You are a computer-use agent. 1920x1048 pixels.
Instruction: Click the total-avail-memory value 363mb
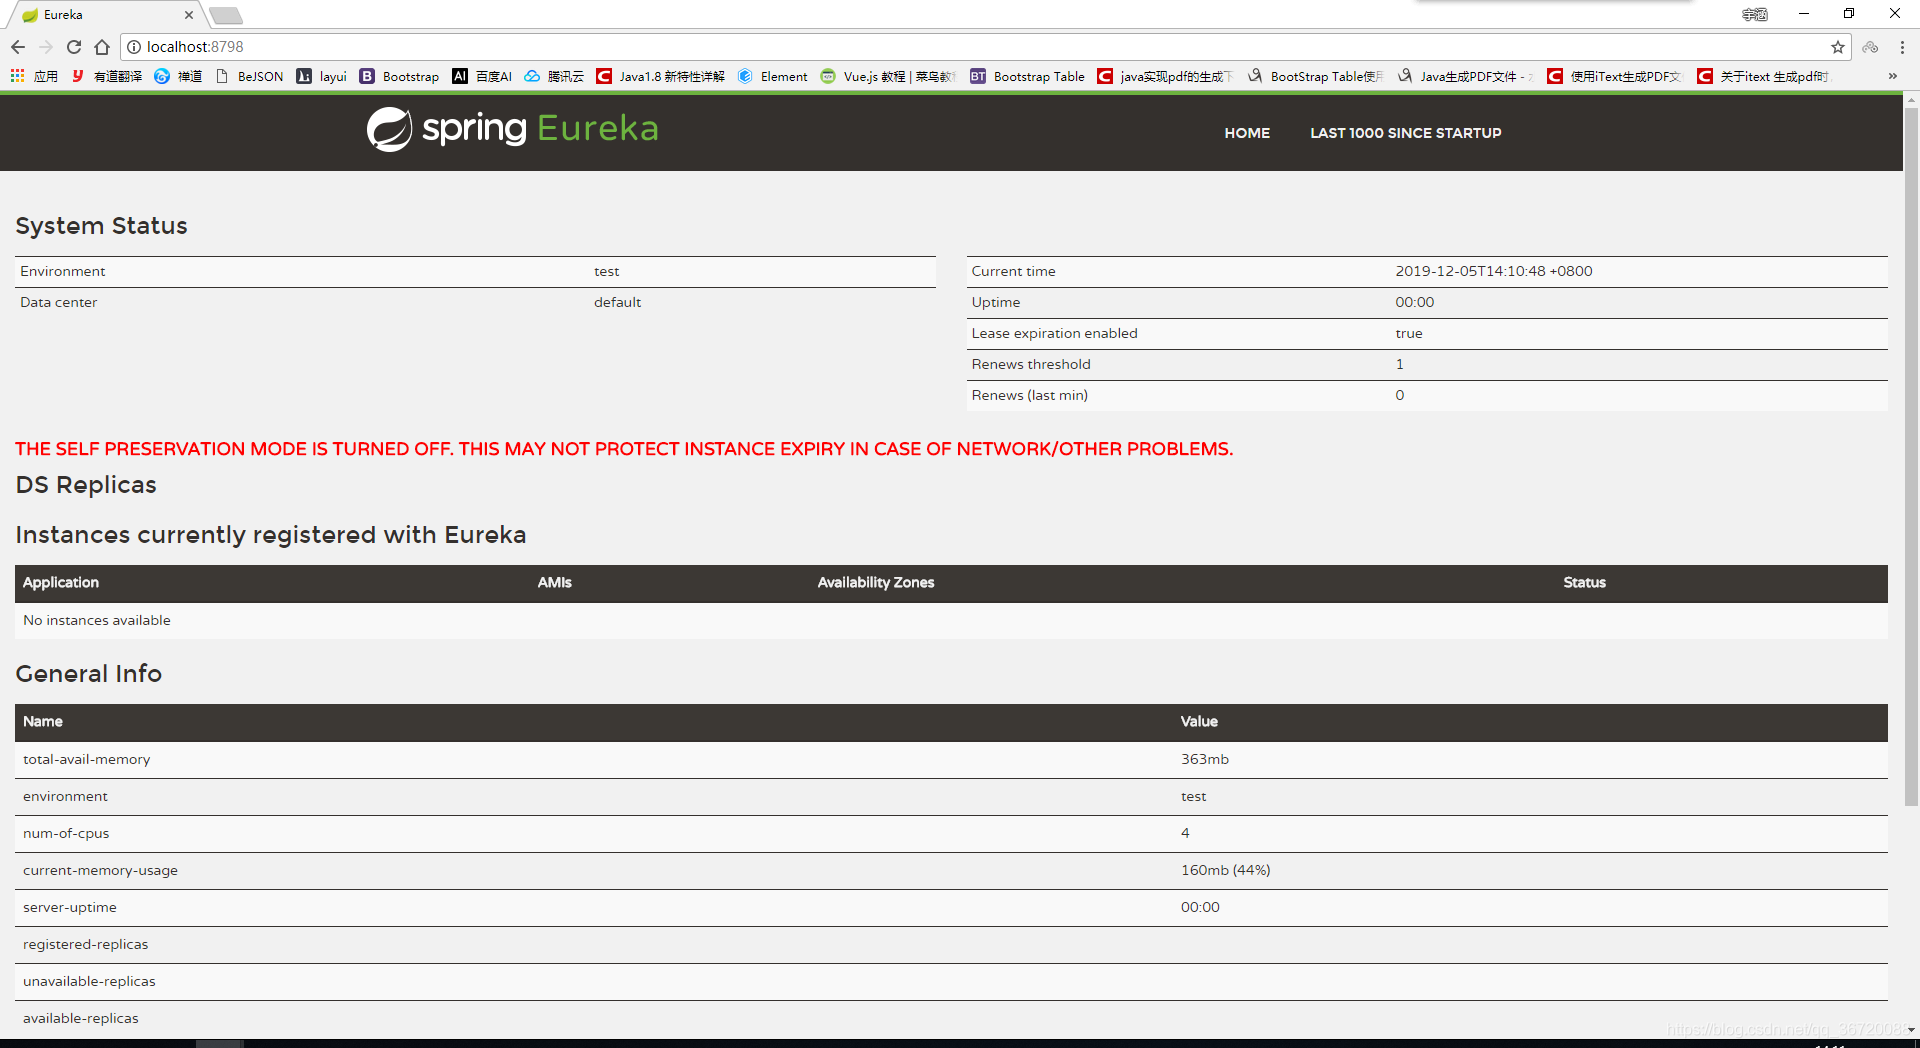click(1205, 760)
